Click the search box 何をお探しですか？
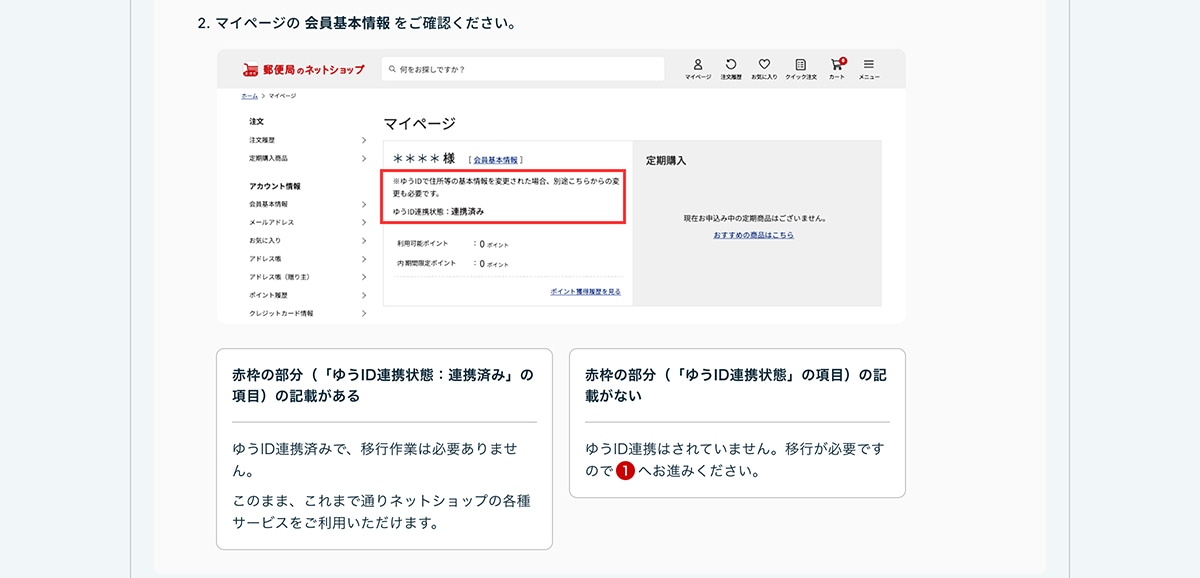1200x578 pixels. click(522, 69)
